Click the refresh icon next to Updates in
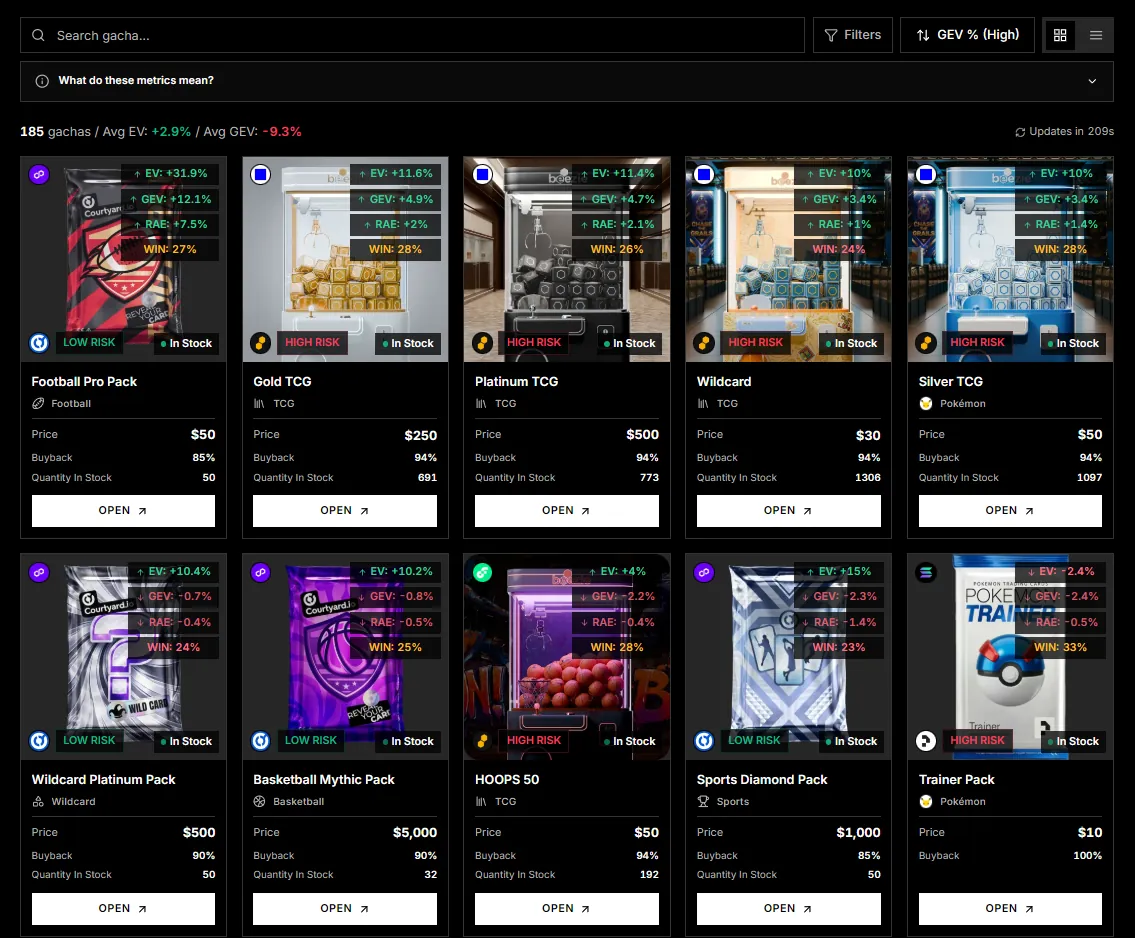 coord(1020,132)
